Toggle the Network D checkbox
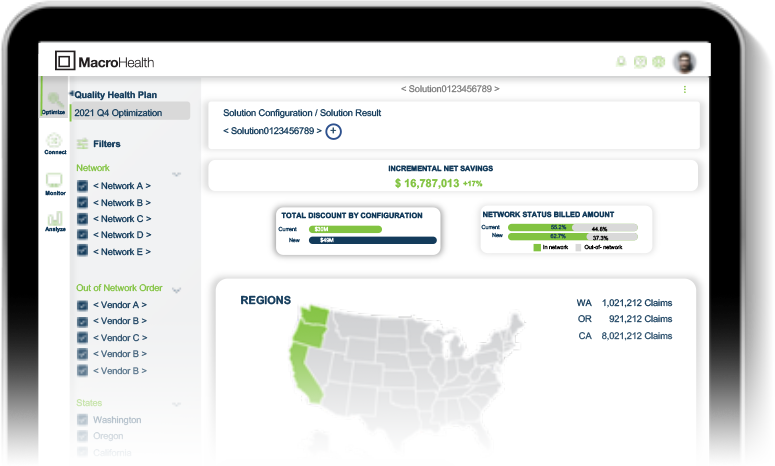The width and height of the screenshot is (775, 466). (83, 234)
